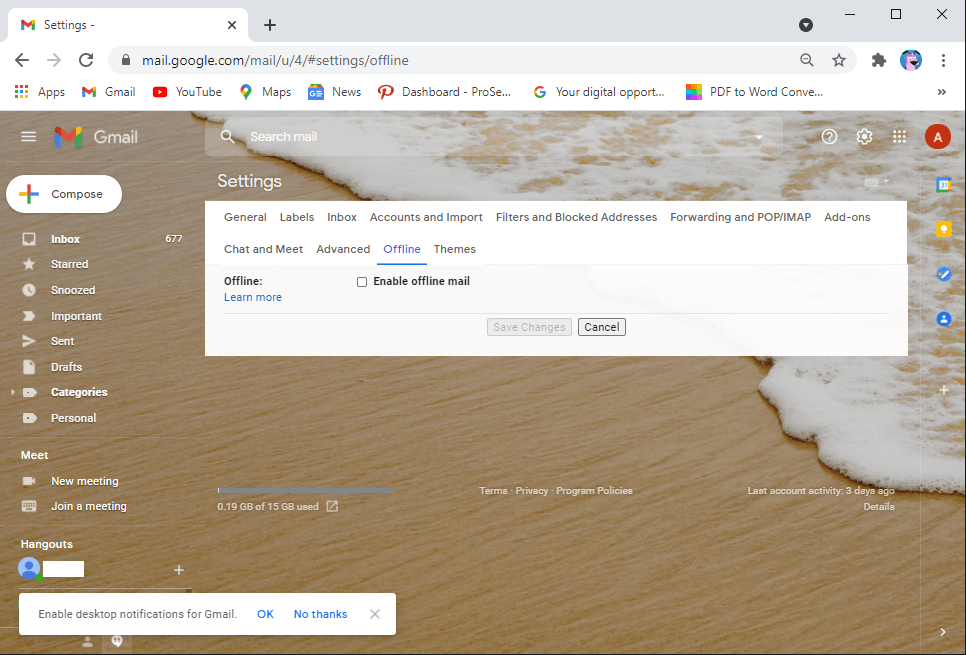Open the Google apps grid
966x655 pixels.
point(899,136)
